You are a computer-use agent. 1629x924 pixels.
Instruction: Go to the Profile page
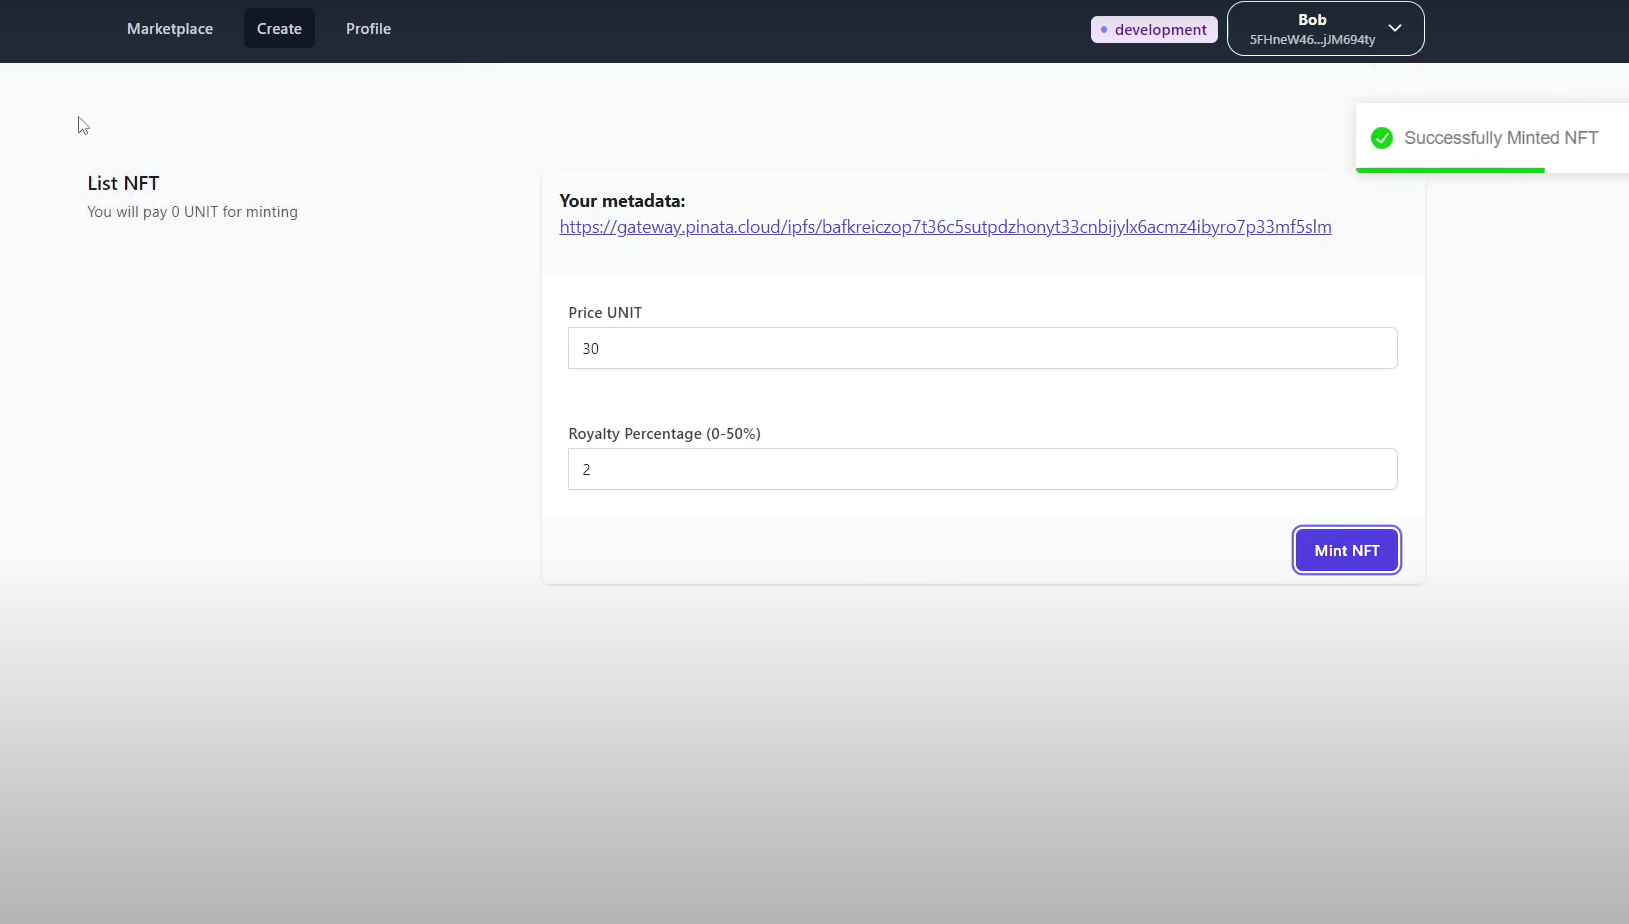point(368,29)
